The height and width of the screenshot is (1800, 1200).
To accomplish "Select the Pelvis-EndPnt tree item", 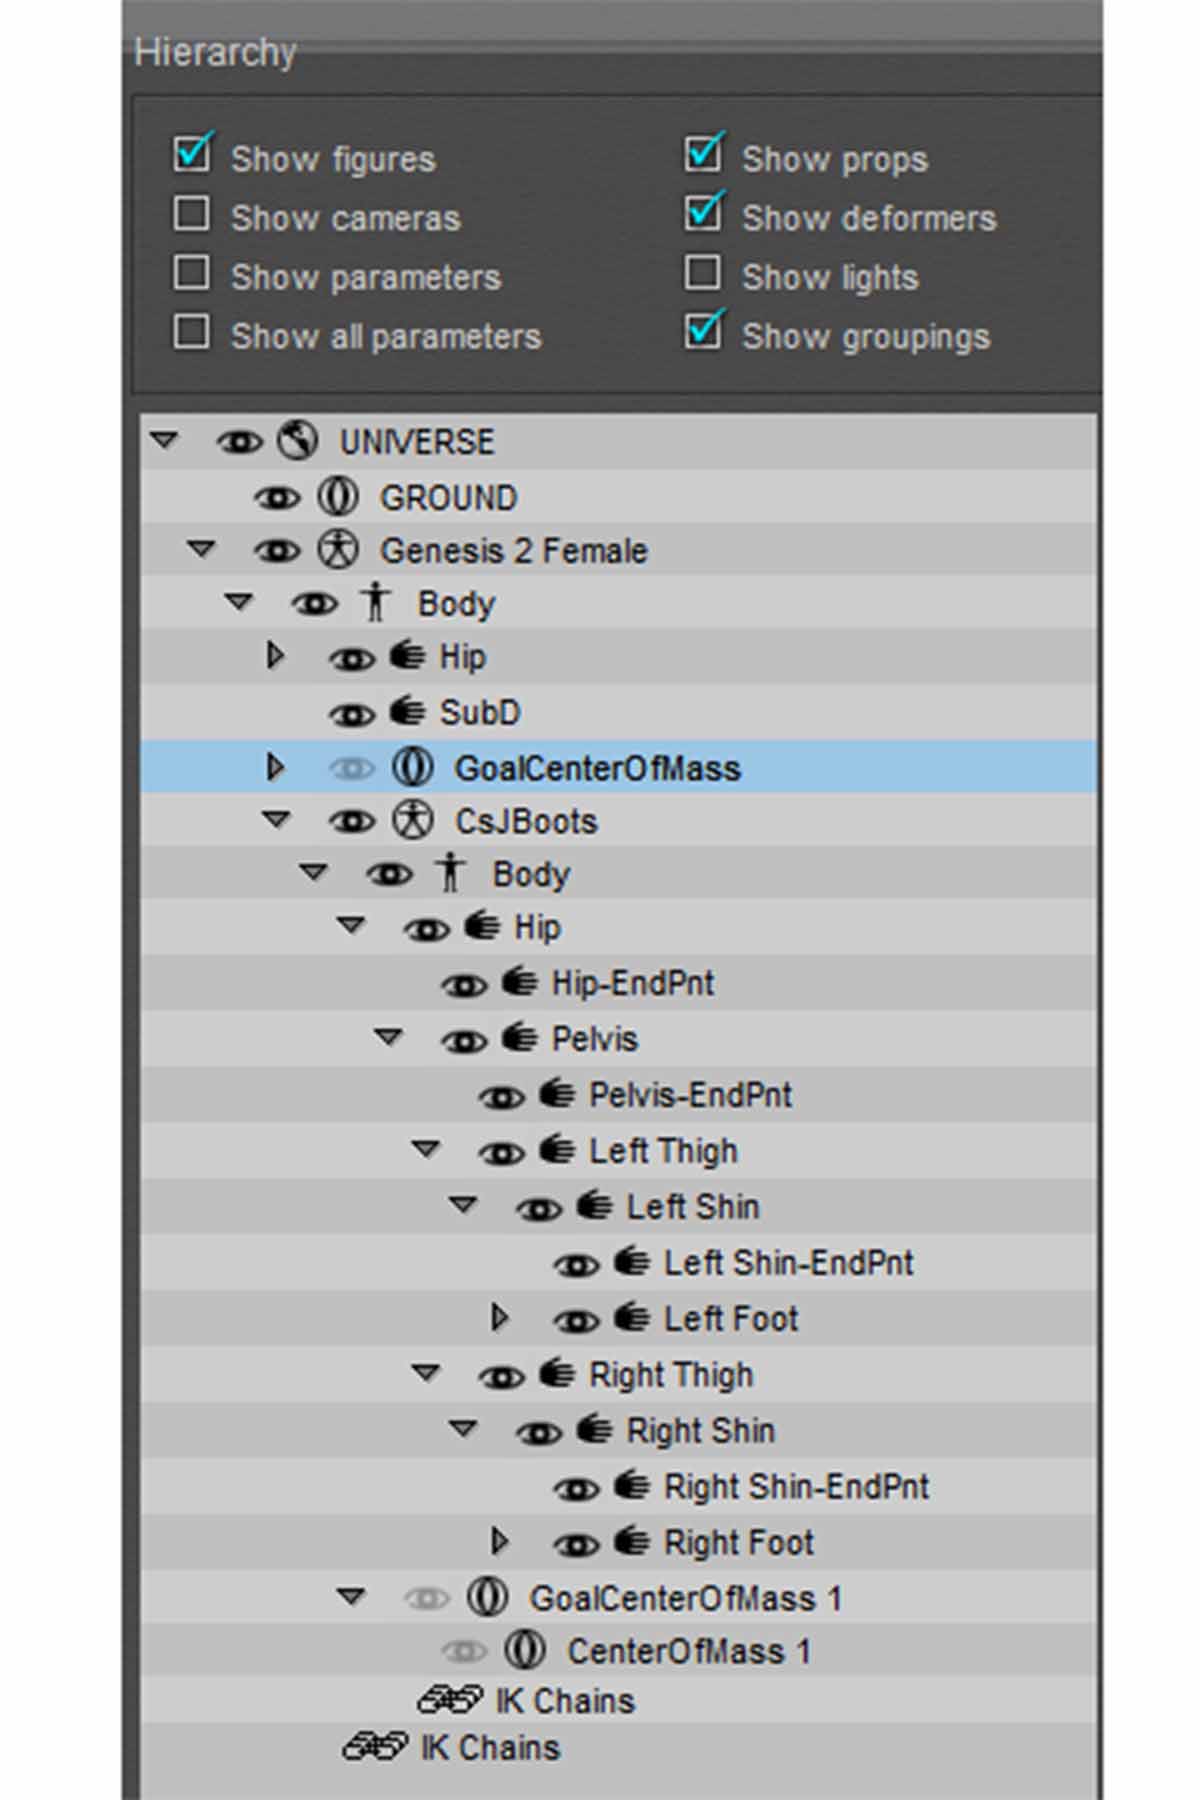I will coord(690,1095).
